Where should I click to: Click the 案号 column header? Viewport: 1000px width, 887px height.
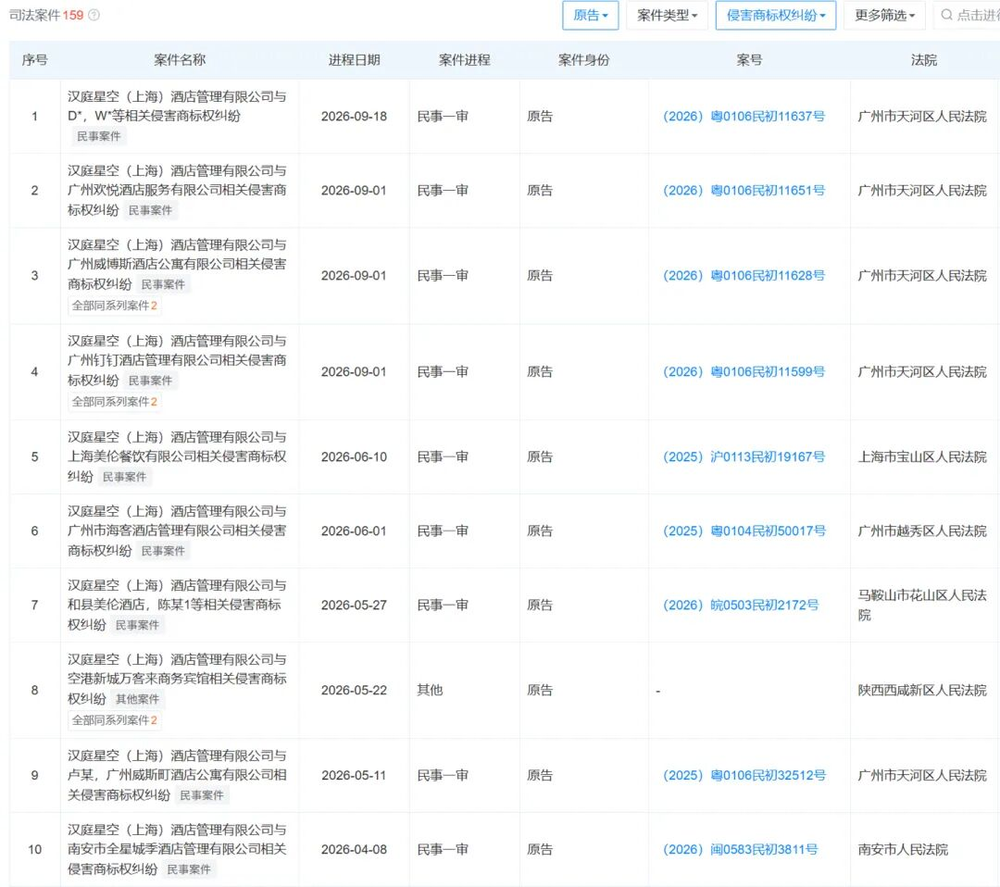pyautogui.click(x=749, y=60)
